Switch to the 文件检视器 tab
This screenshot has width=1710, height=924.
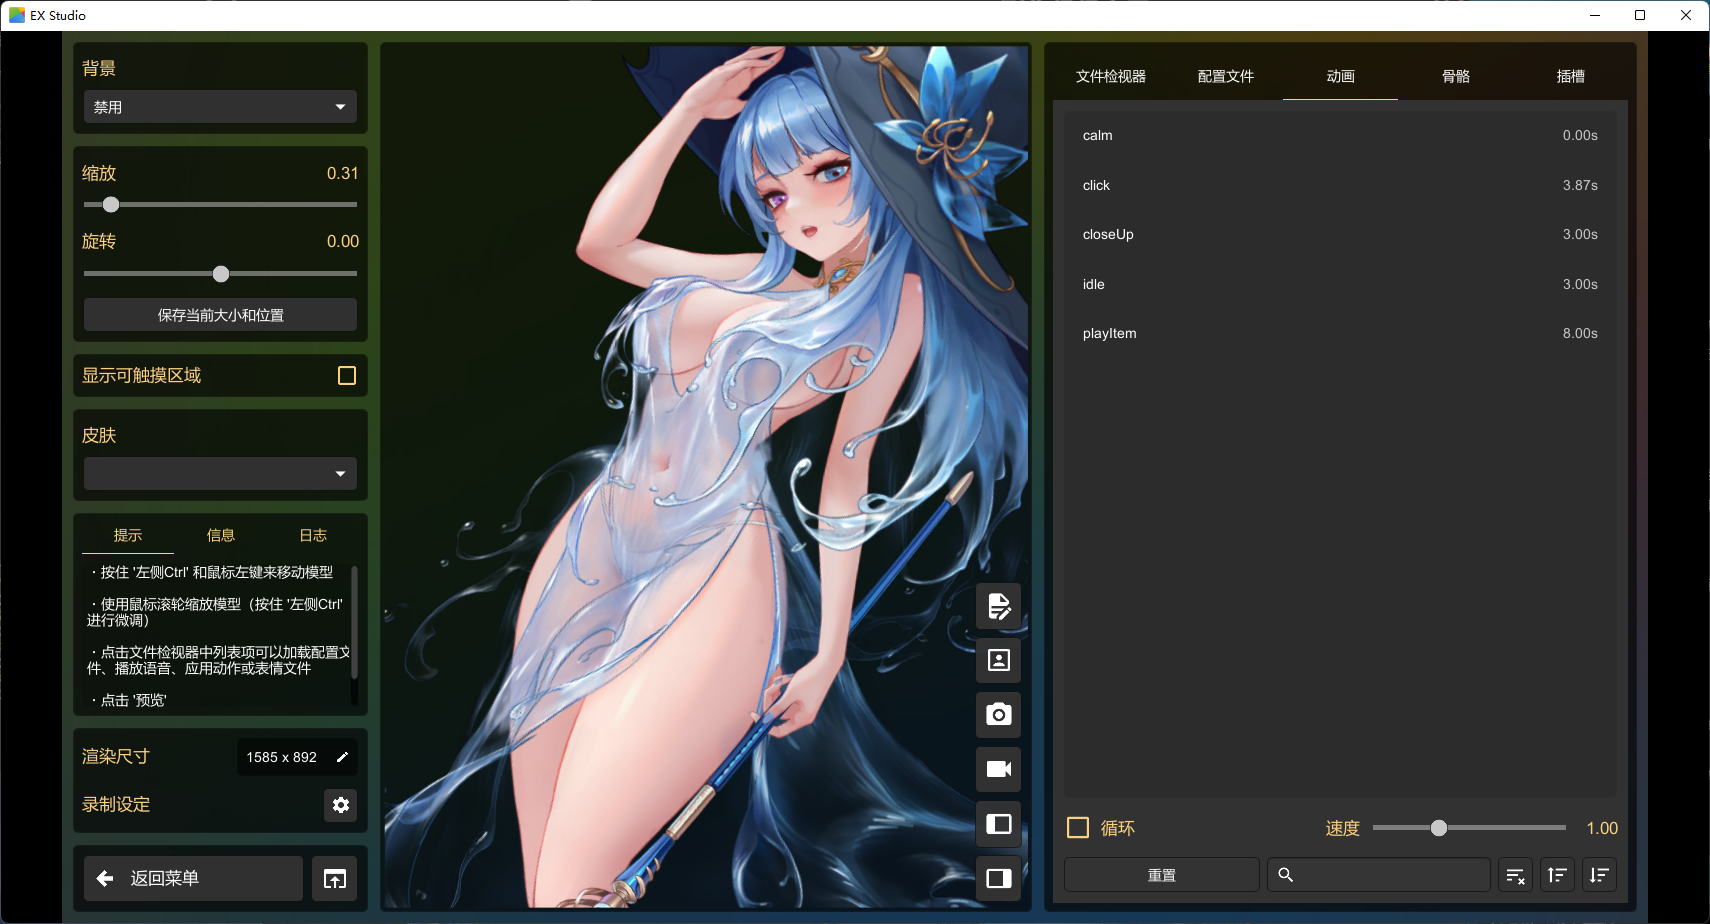[x=1111, y=77]
